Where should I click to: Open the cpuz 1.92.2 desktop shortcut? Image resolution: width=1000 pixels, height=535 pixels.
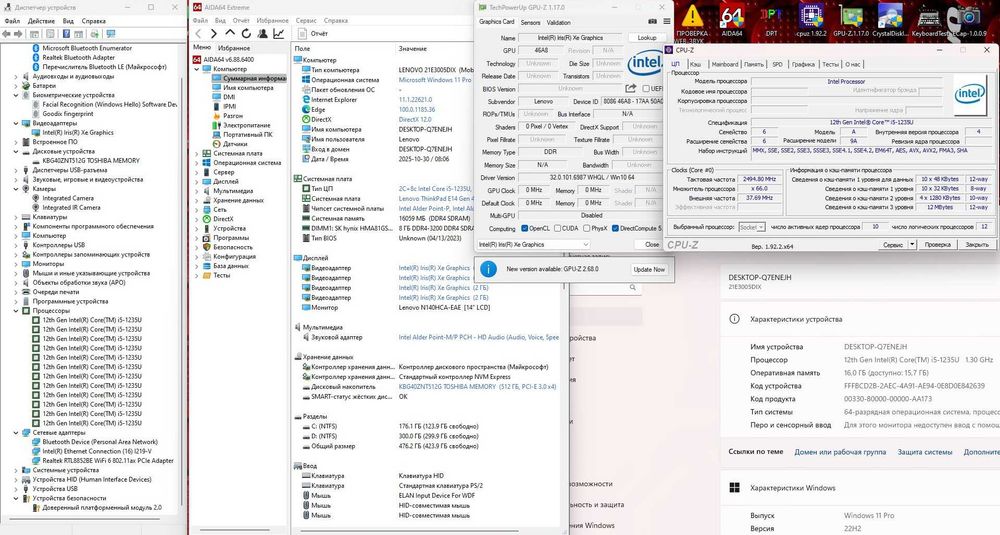click(x=811, y=20)
